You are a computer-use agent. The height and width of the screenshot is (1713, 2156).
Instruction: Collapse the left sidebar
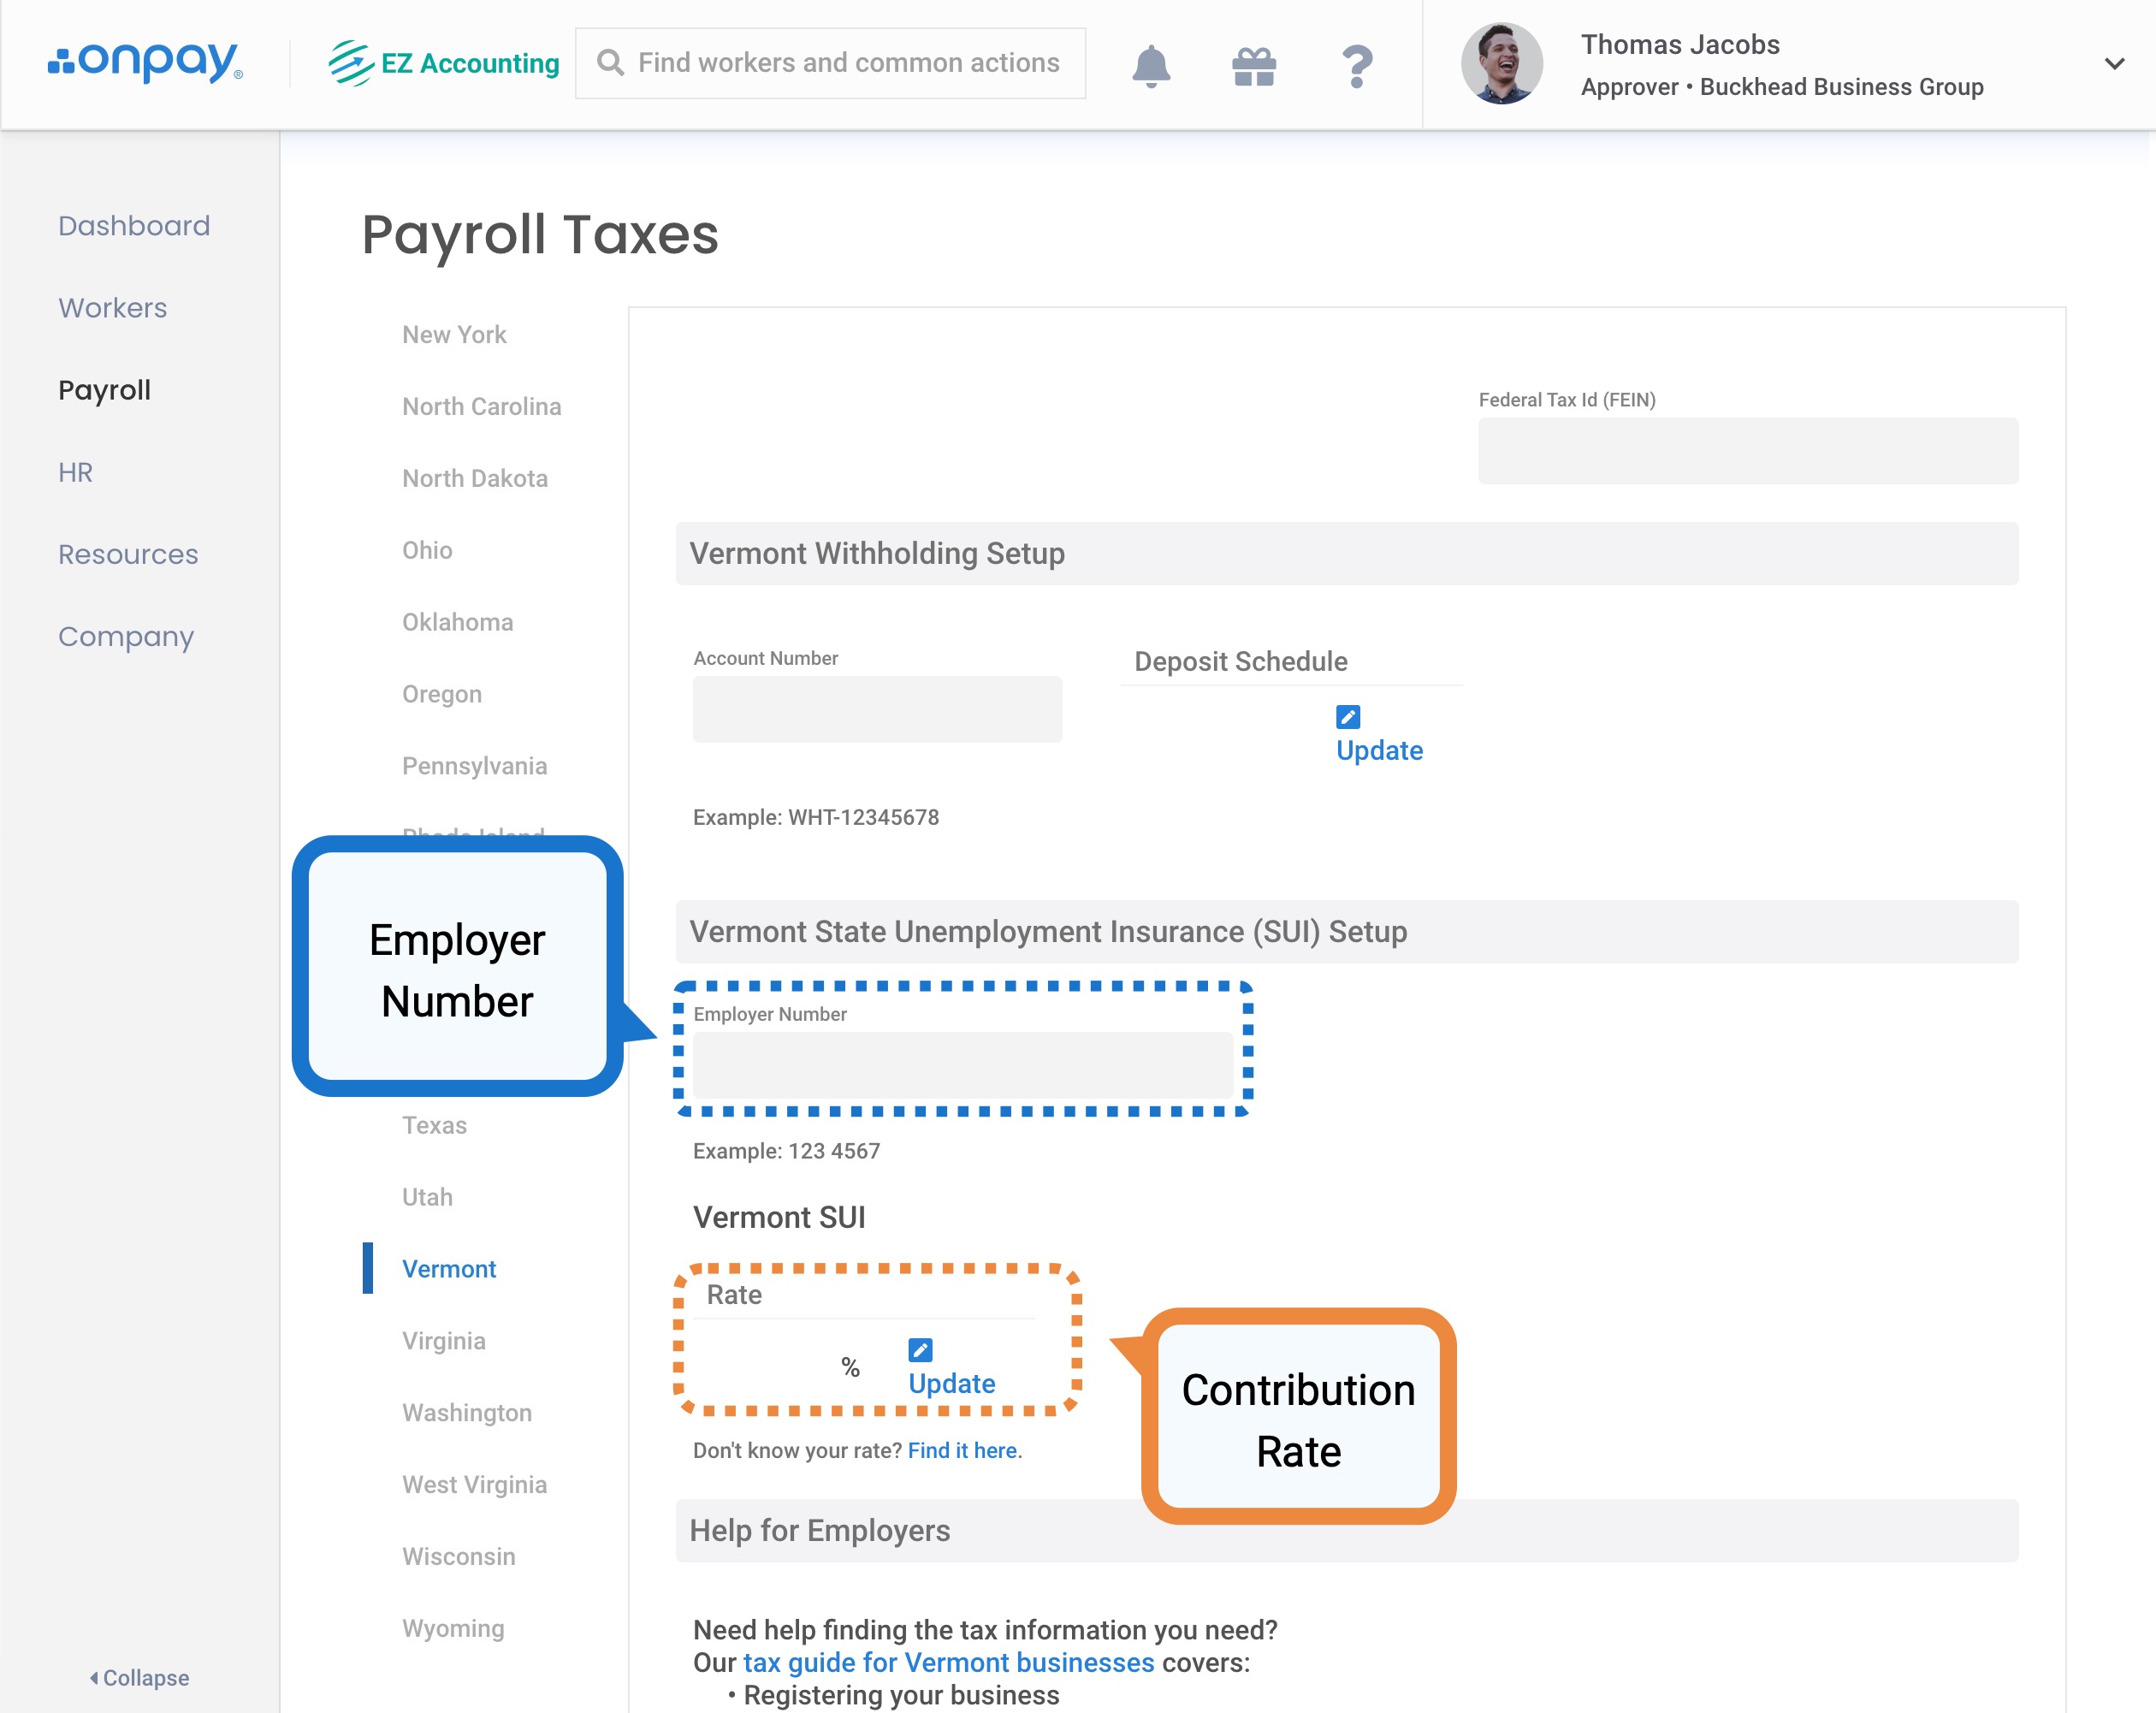(140, 1677)
